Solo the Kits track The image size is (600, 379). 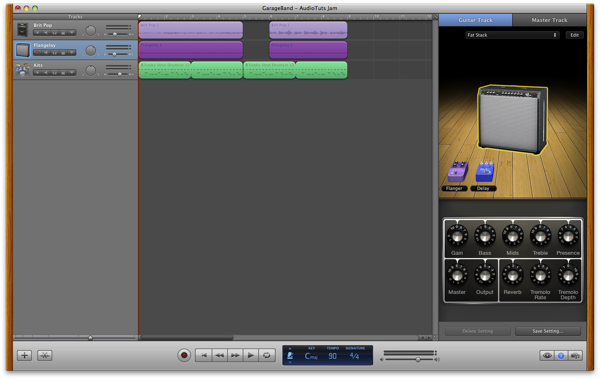point(55,73)
